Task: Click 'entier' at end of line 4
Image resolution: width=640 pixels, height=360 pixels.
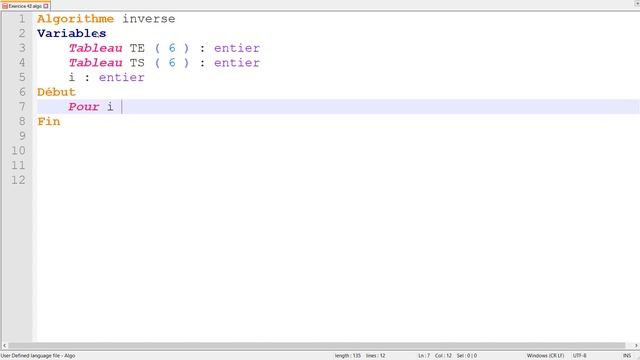Action: pos(237,63)
